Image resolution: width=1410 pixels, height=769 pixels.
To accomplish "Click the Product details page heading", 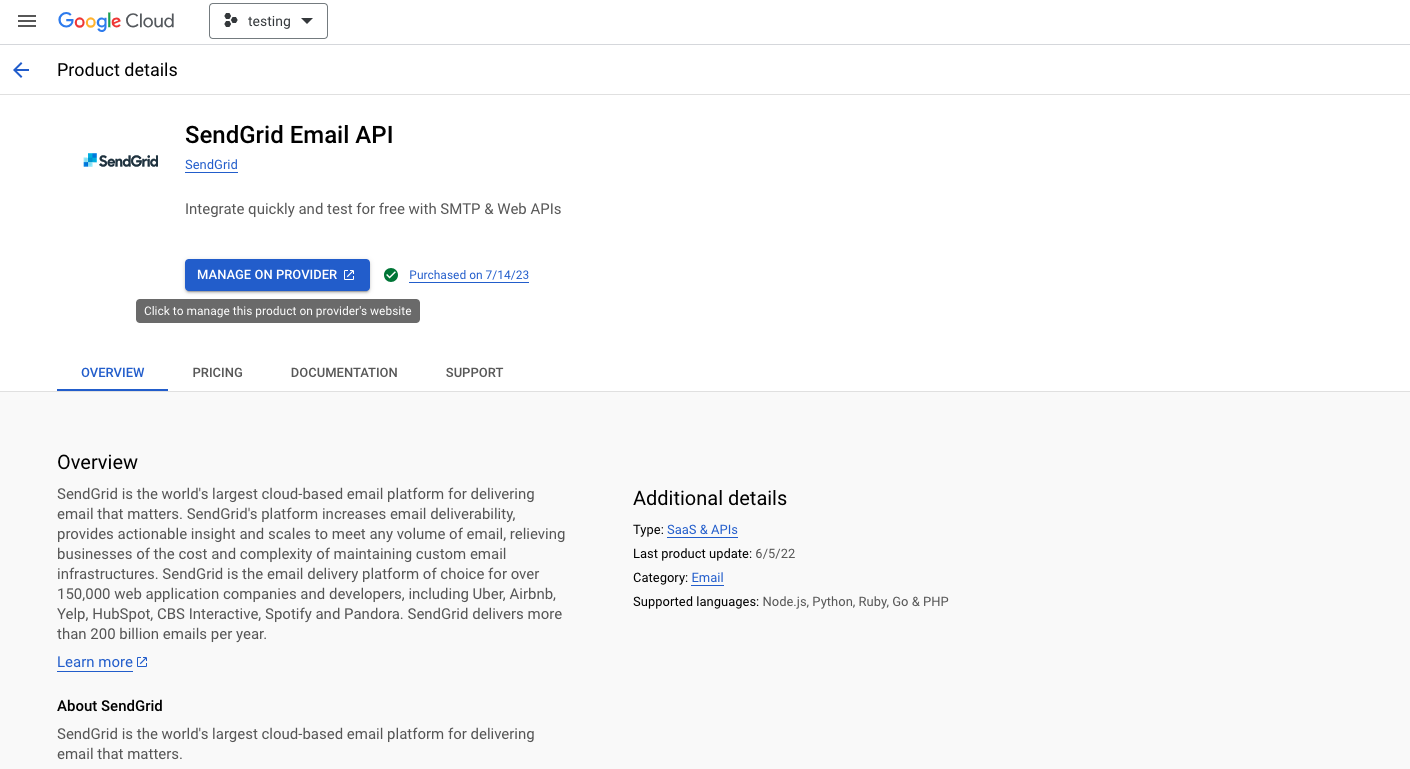I will click(117, 70).
